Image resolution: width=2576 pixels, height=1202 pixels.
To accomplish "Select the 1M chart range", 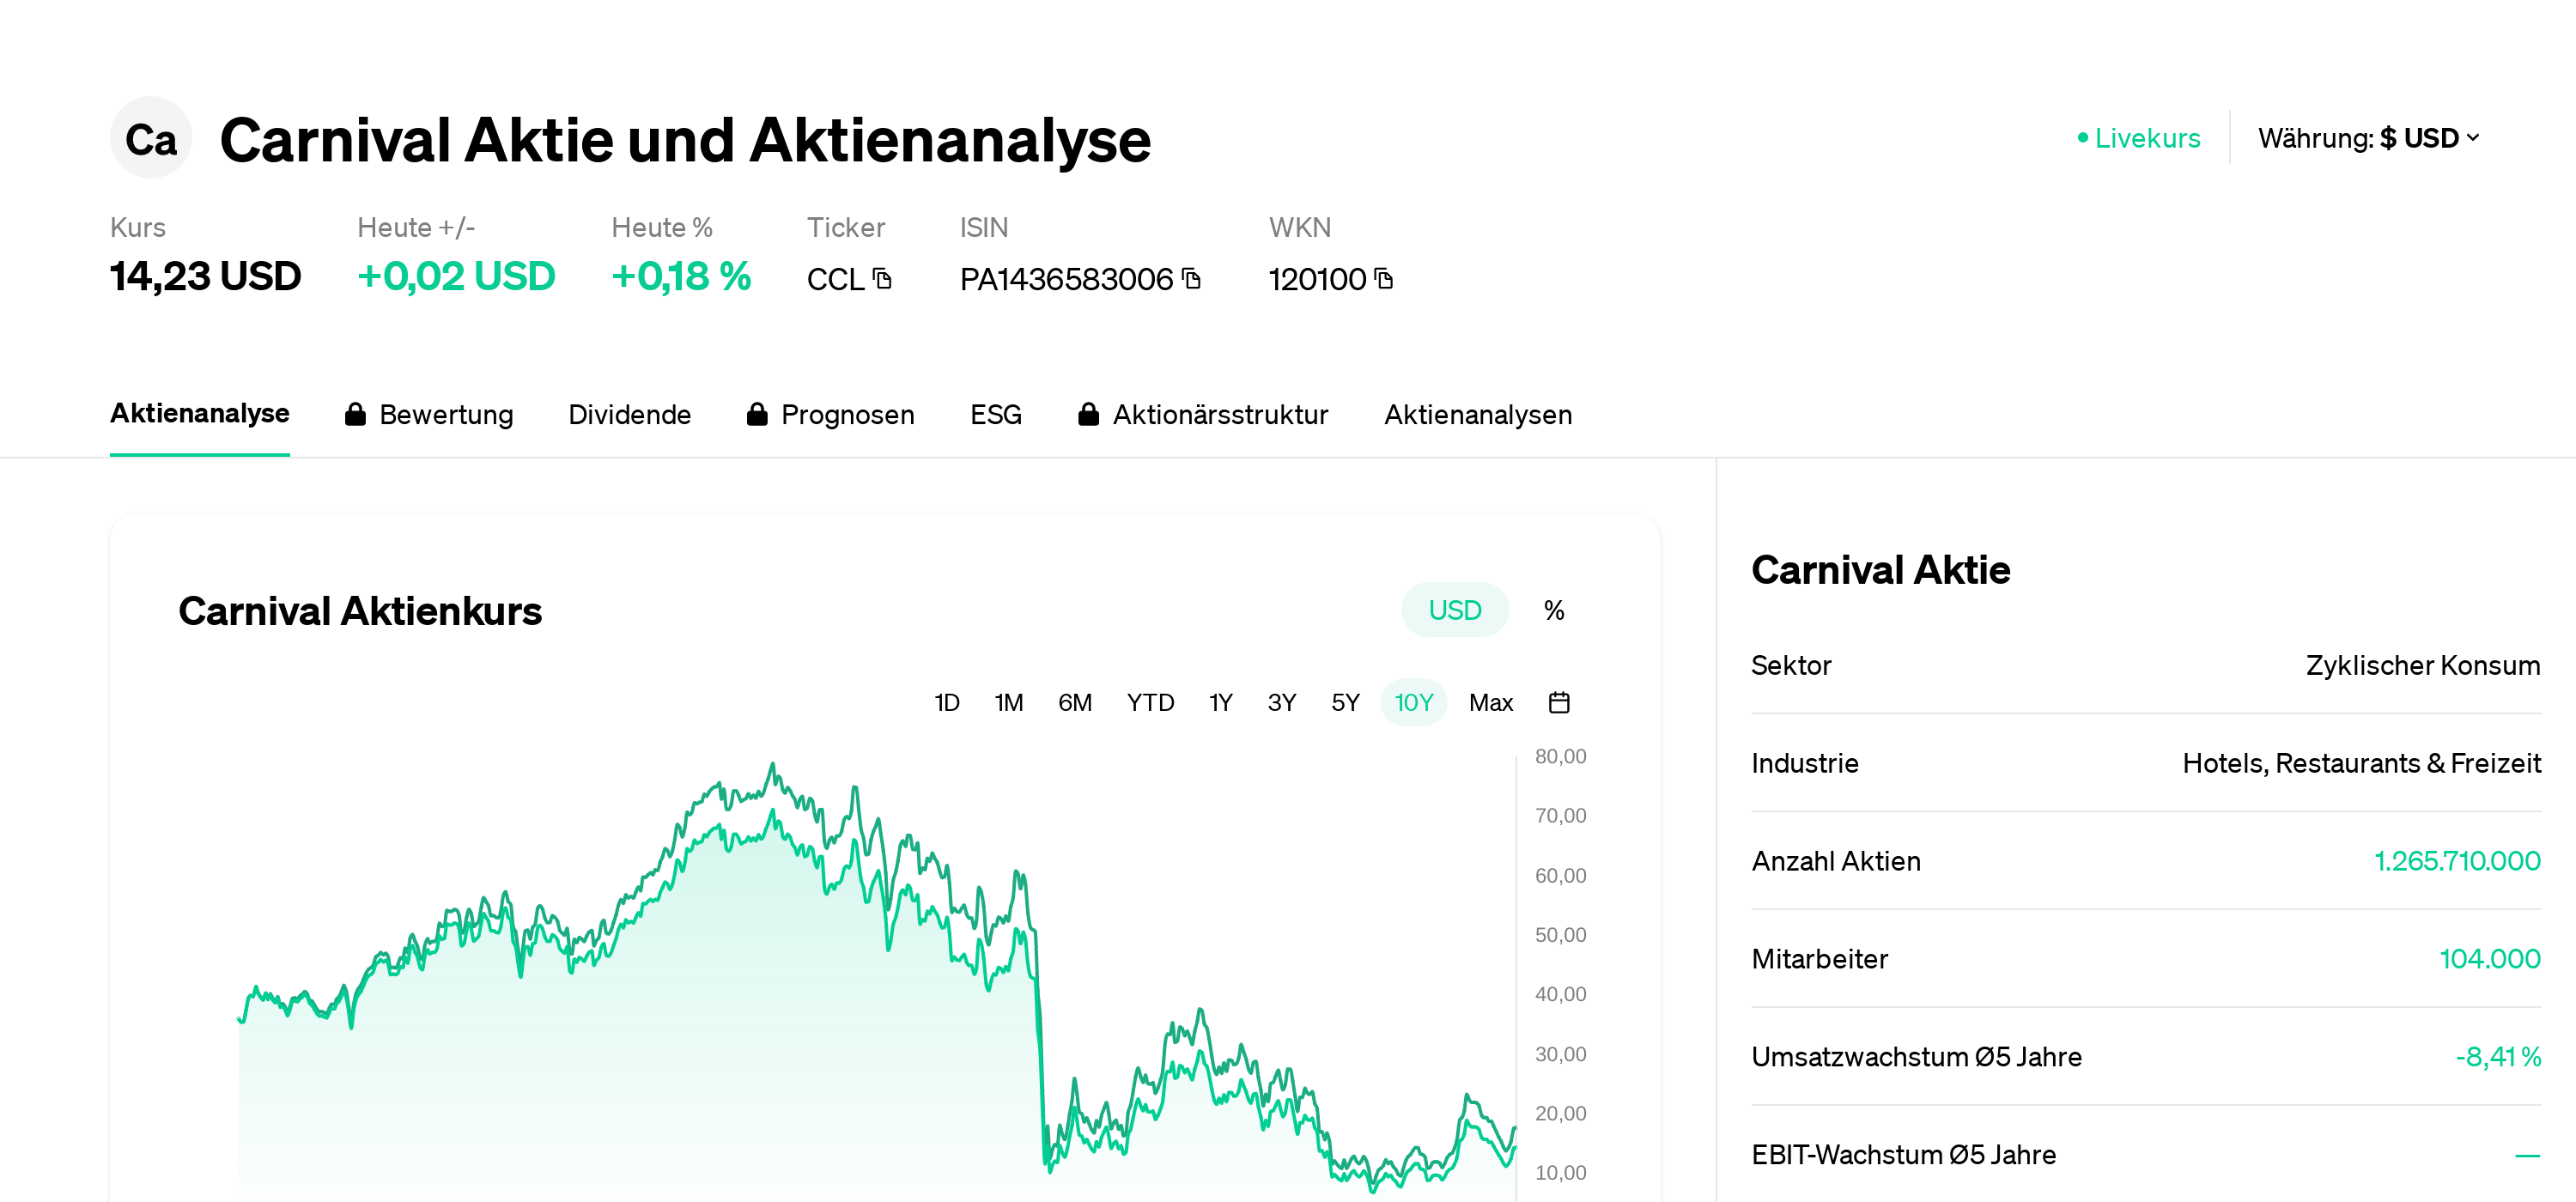I will [x=1009, y=702].
